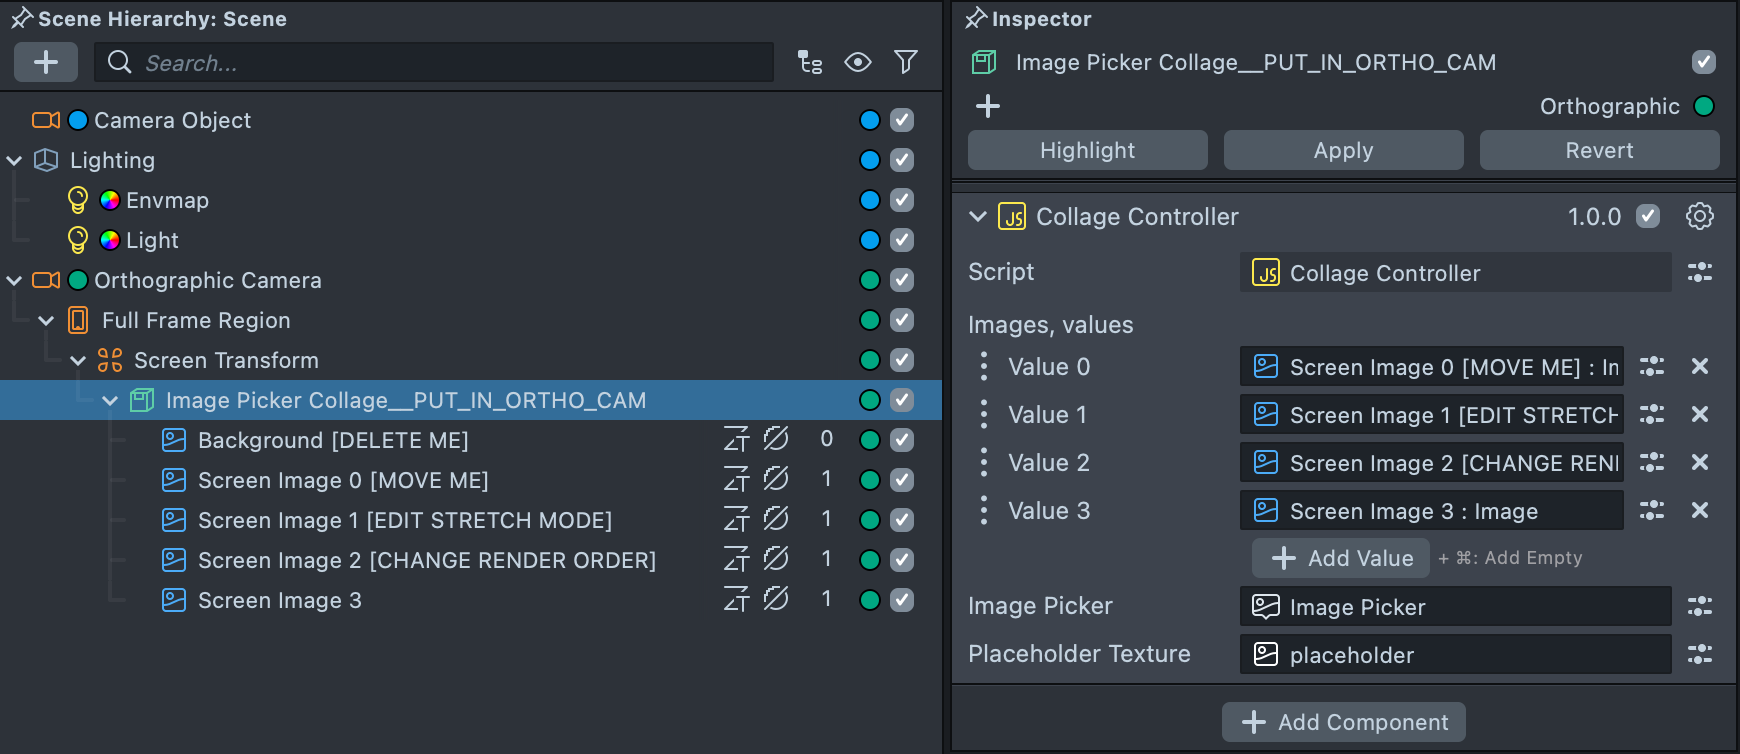Click the green Orthographic layer color dot
The width and height of the screenshot is (1740, 754).
[1704, 106]
